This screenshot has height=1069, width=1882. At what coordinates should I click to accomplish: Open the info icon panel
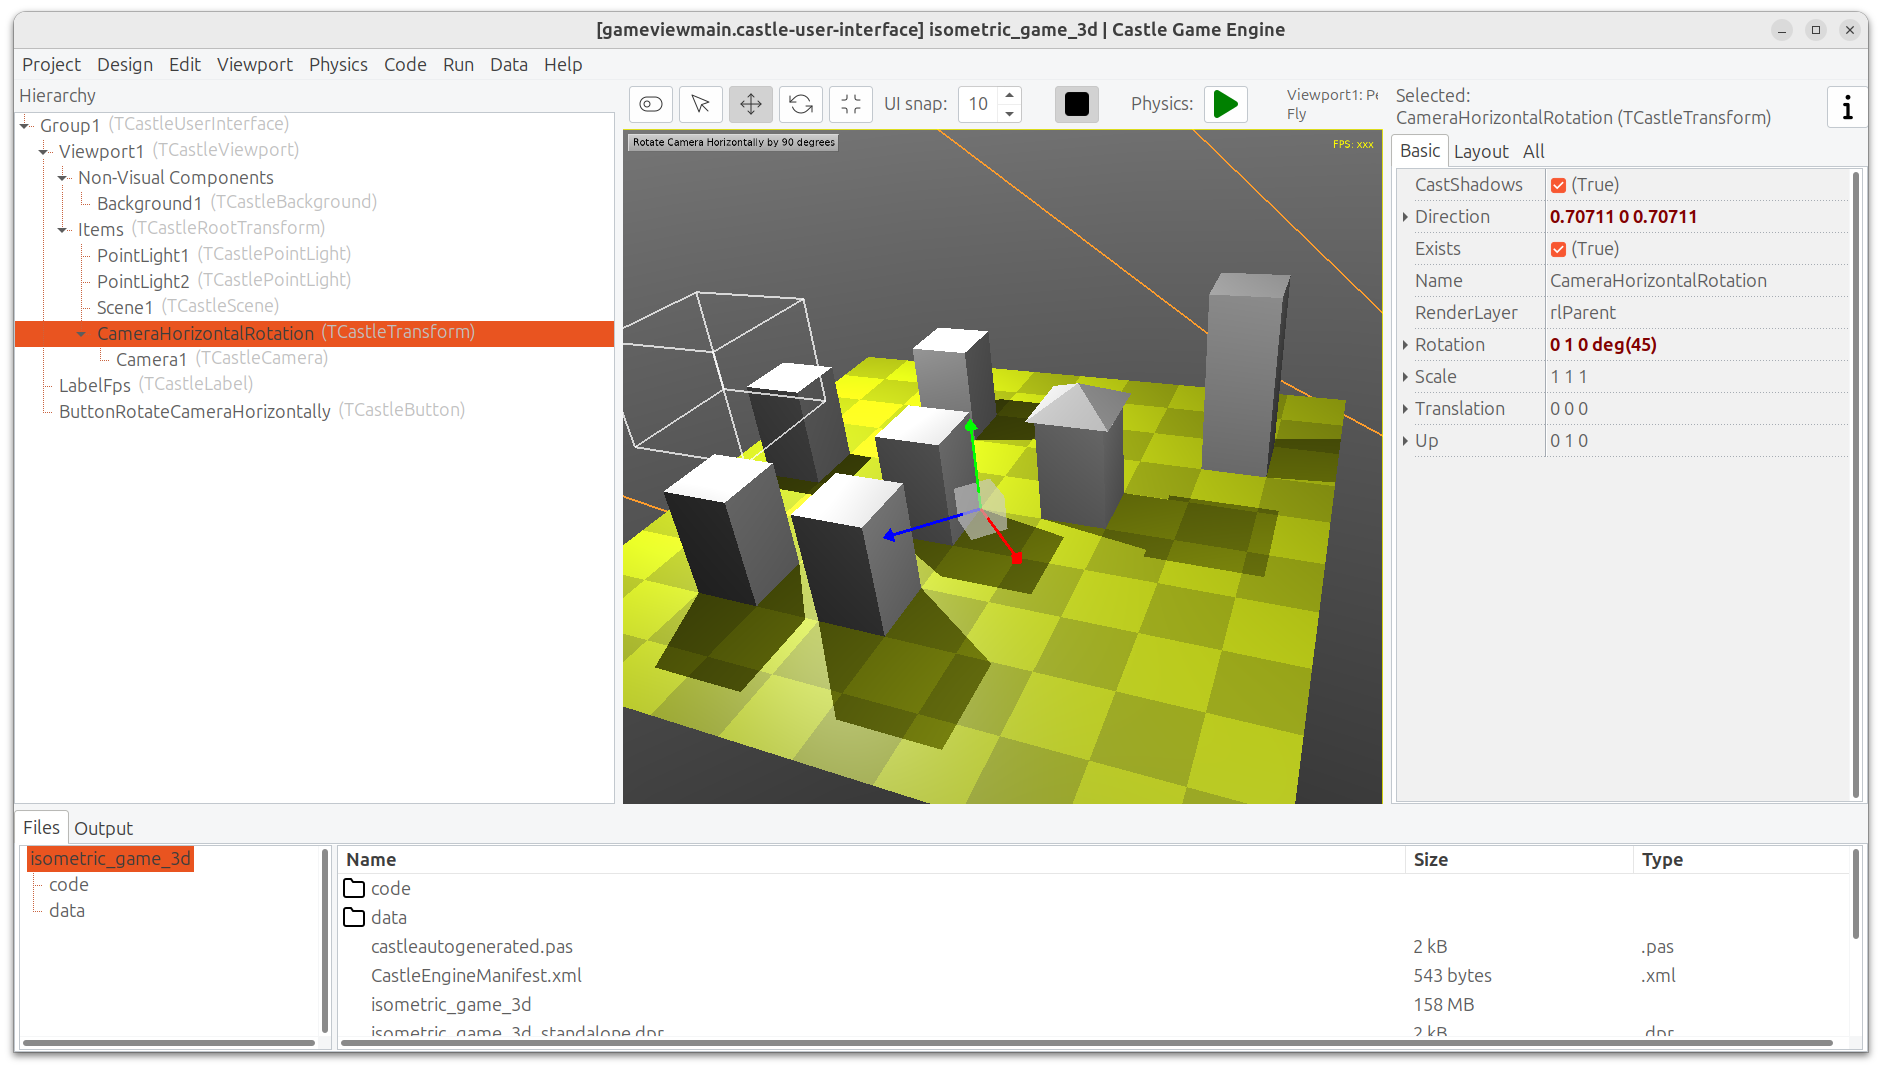(1847, 107)
